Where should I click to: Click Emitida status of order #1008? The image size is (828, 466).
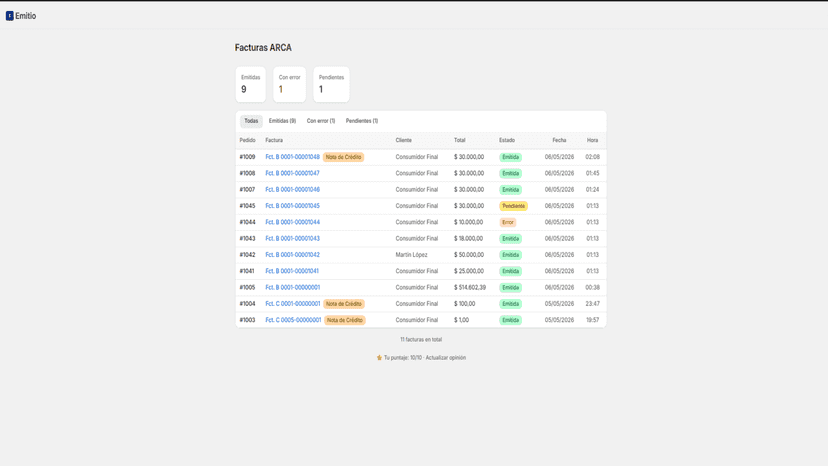[511, 173]
